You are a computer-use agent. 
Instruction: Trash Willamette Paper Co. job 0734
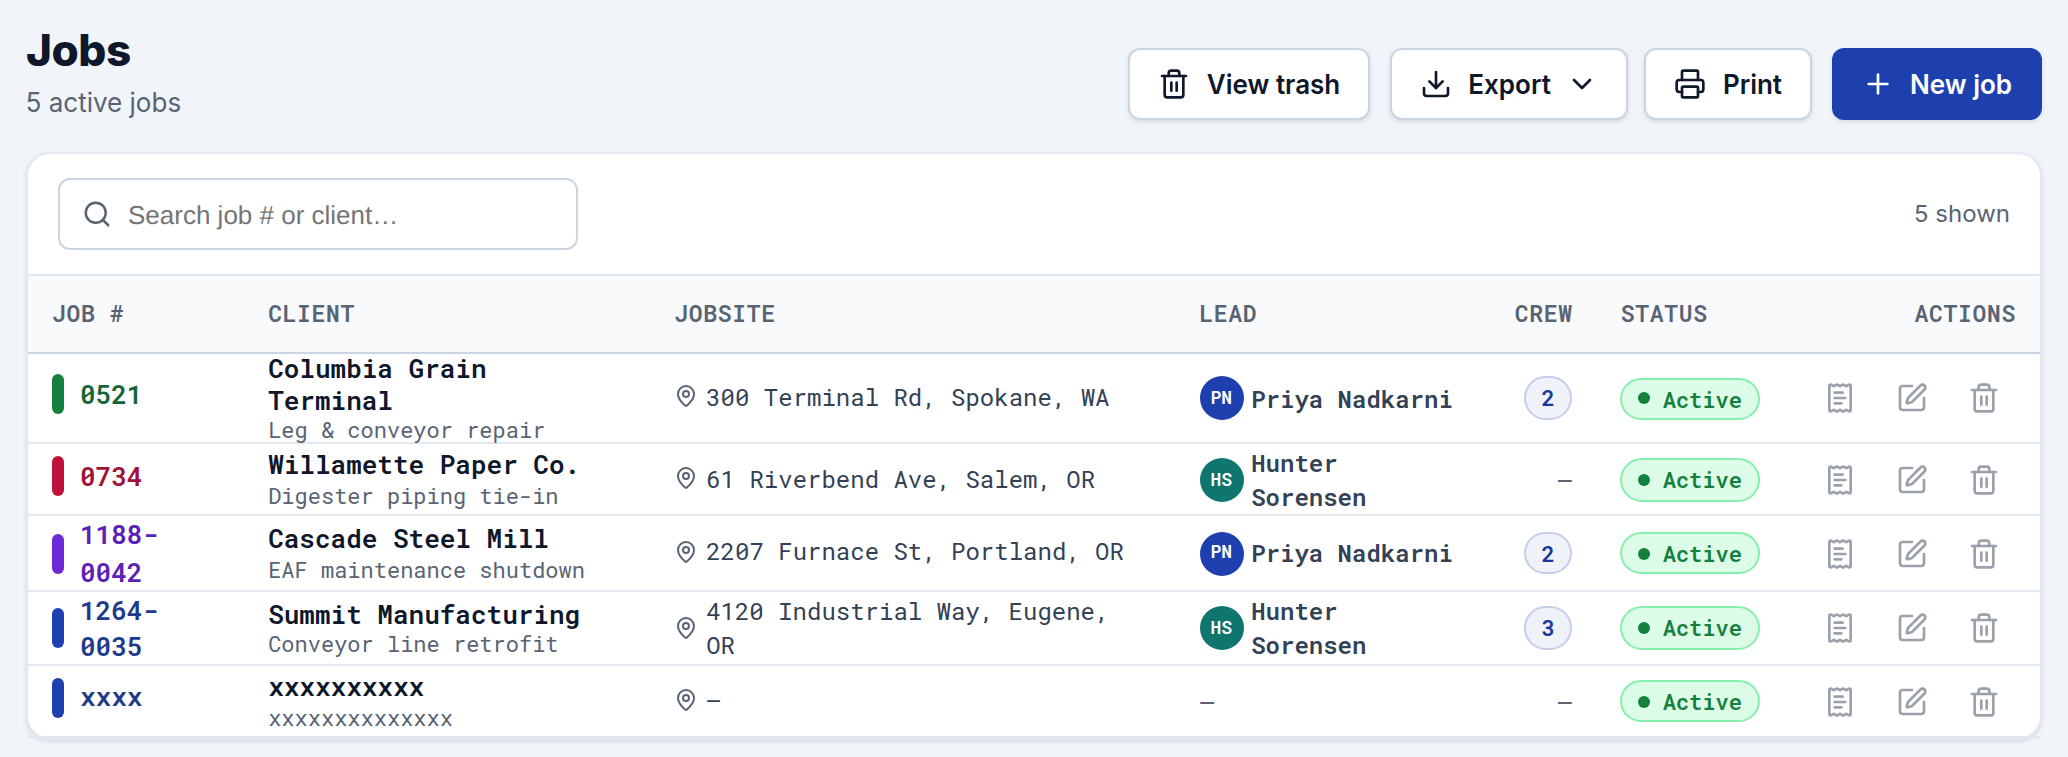[x=1984, y=480]
